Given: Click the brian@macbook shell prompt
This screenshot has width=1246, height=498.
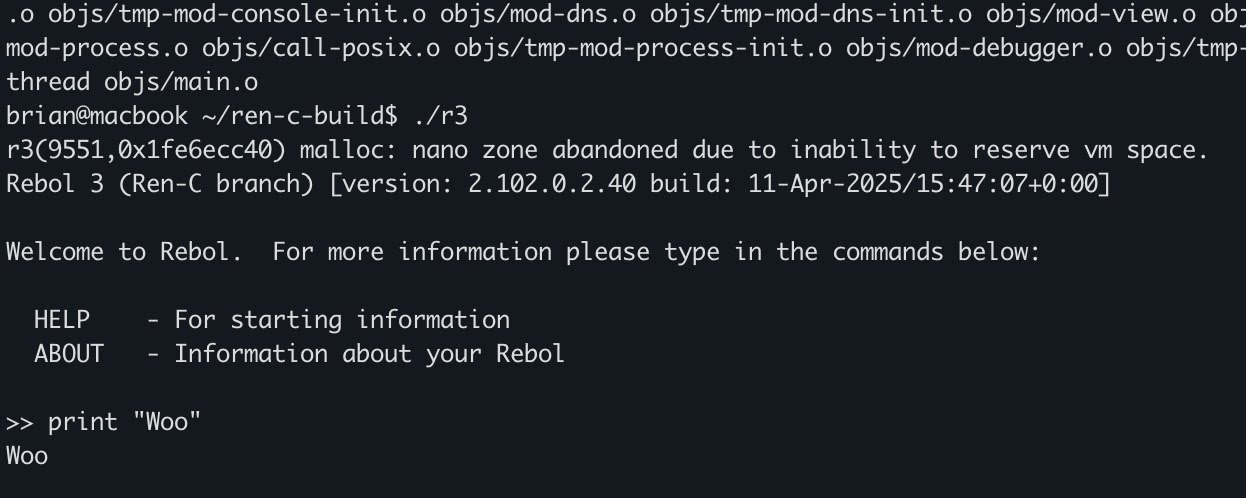Looking at the screenshot, I should tap(96, 116).
